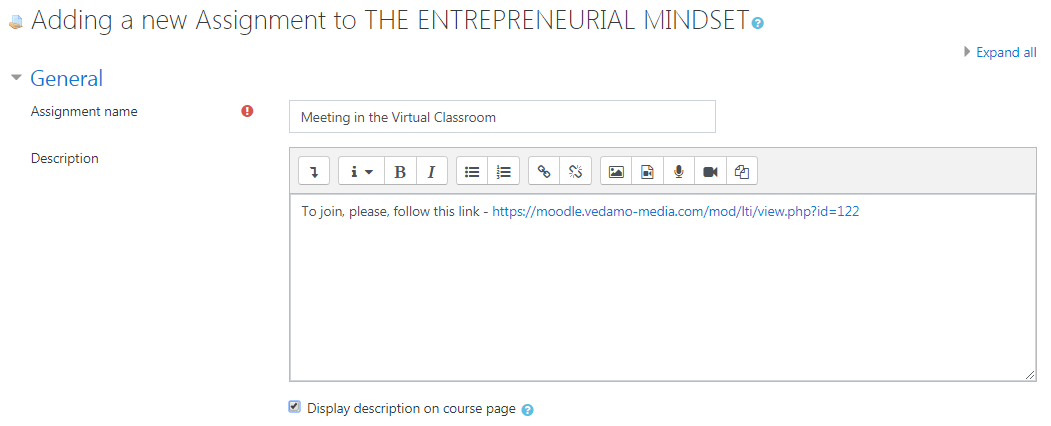Open the vedamo-media.com link in description
This screenshot has height=426, width=1051.
(x=676, y=212)
